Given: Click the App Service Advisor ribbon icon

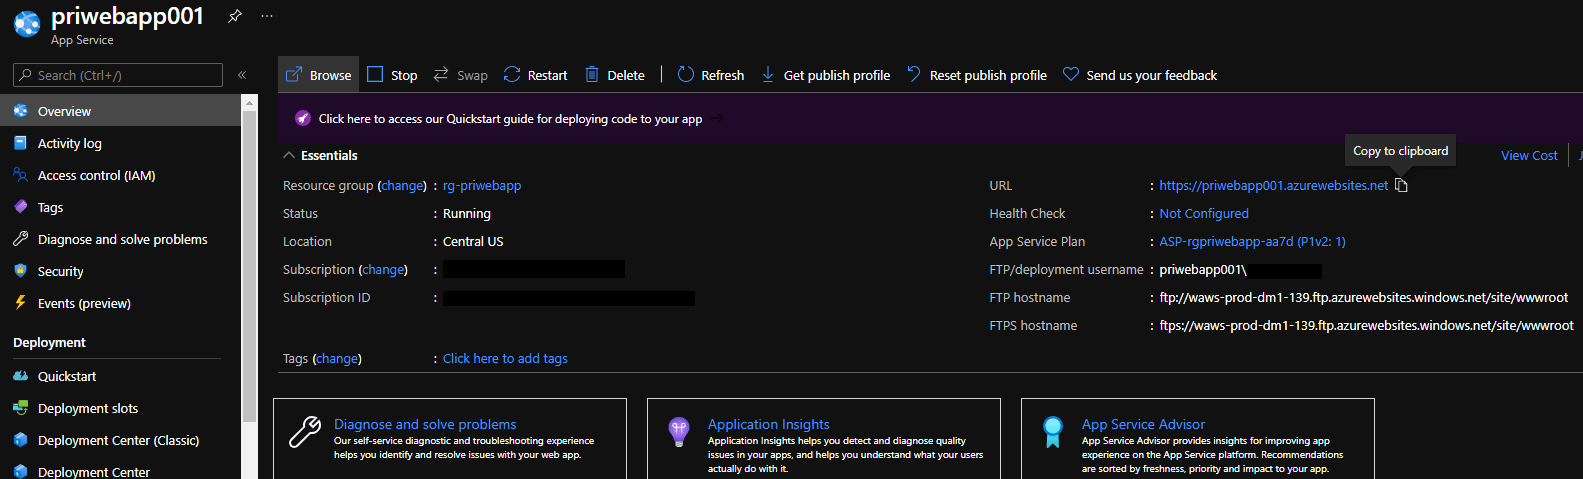Looking at the screenshot, I should 1052,432.
